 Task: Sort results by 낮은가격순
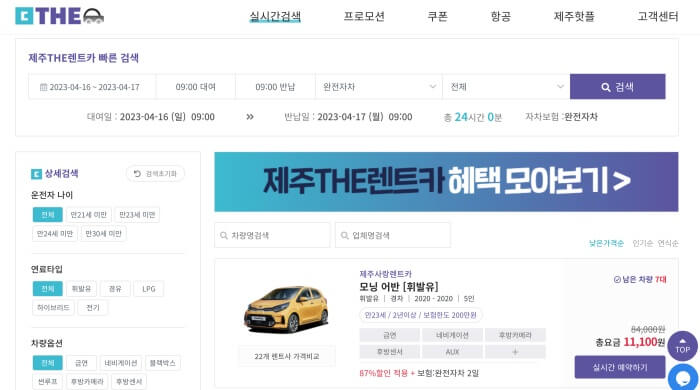tap(606, 243)
